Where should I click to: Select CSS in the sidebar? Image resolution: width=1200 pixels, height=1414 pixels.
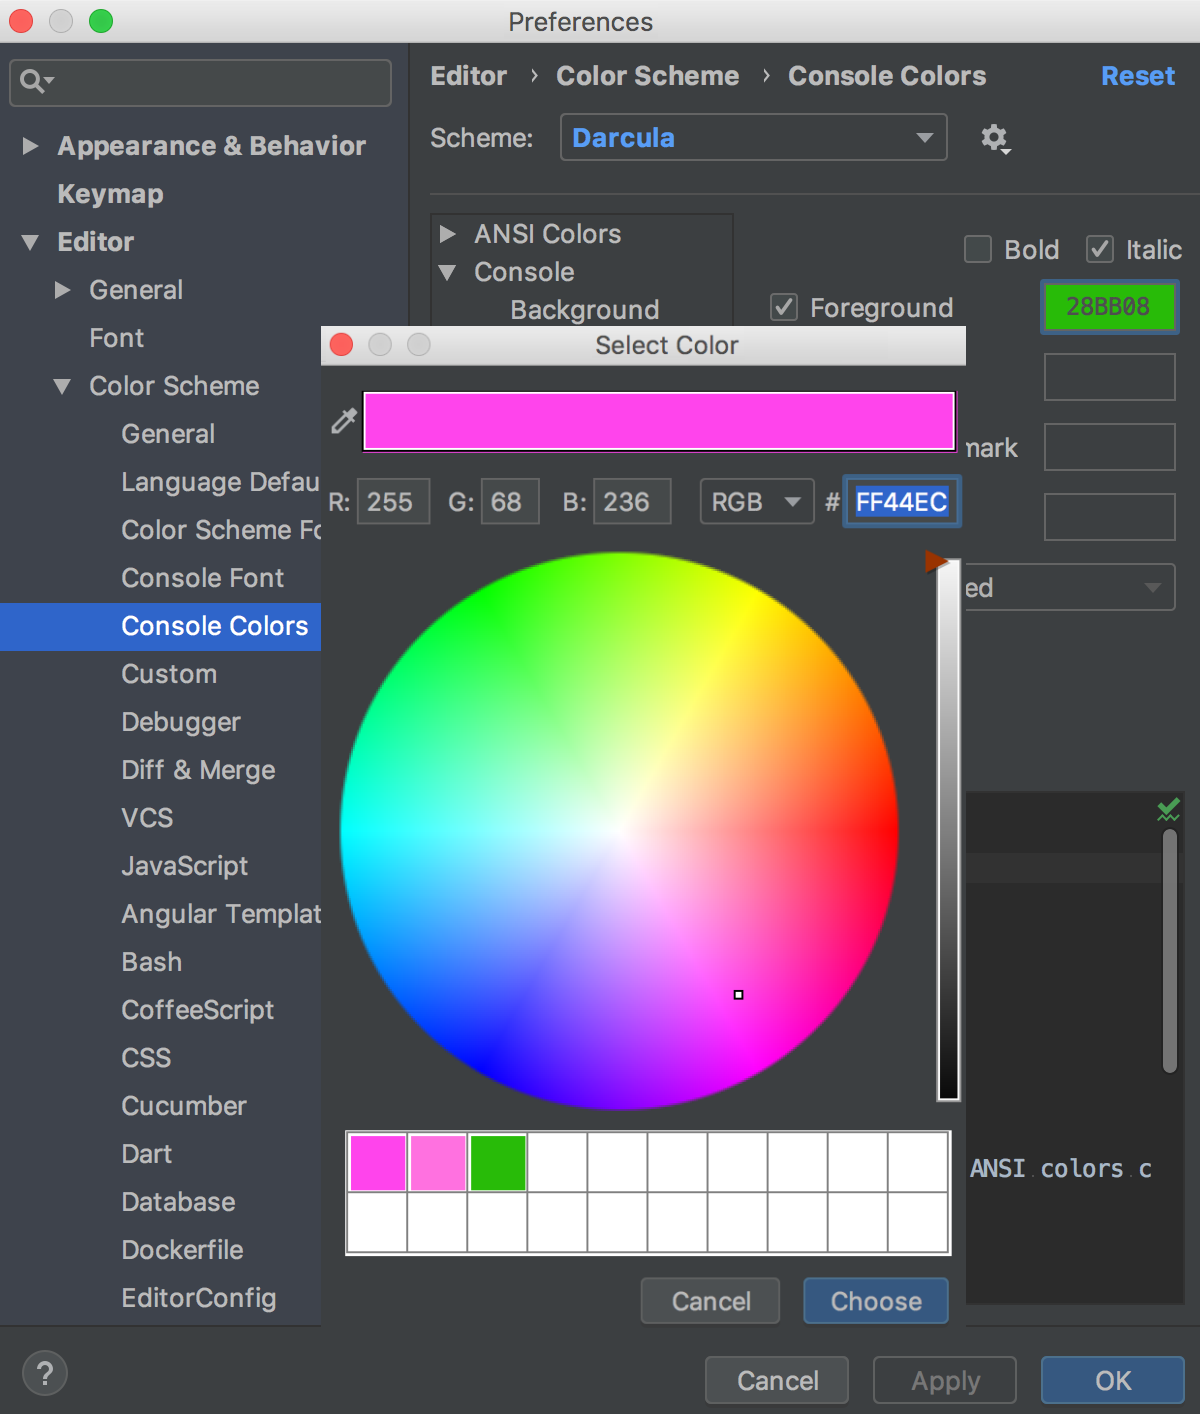pos(146,1058)
